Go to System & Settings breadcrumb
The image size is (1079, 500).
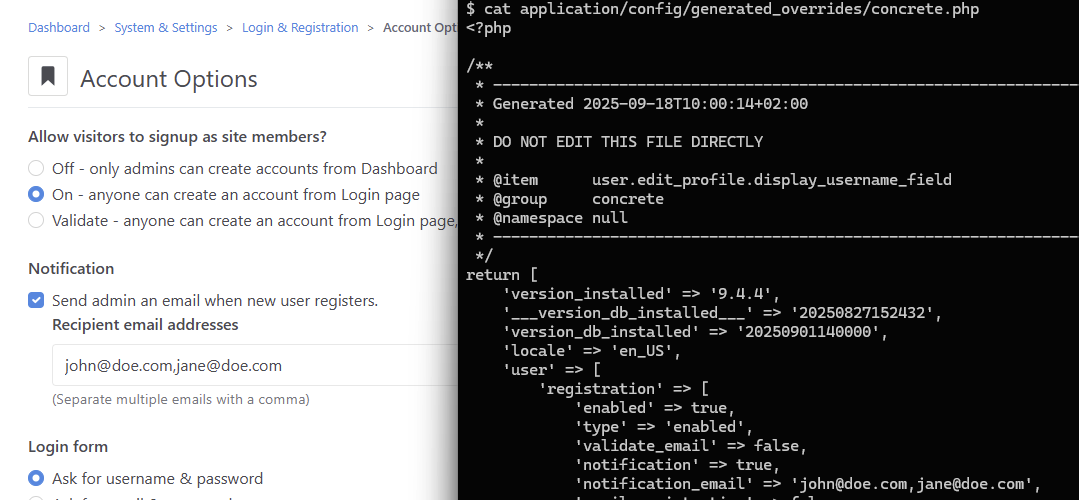click(x=166, y=28)
